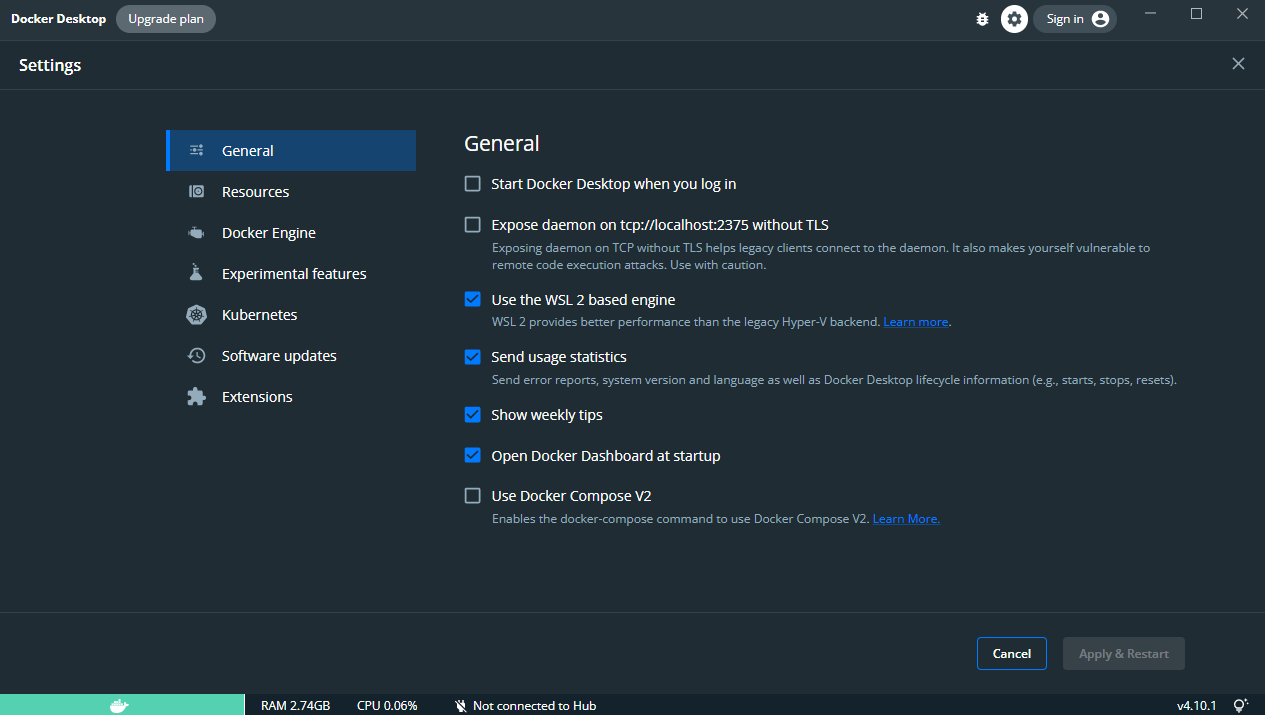Image resolution: width=1265 pixels, height=715 pixels.
Task: Uncheck Use the WSL 2 based engine
Action: click(473, 299)
